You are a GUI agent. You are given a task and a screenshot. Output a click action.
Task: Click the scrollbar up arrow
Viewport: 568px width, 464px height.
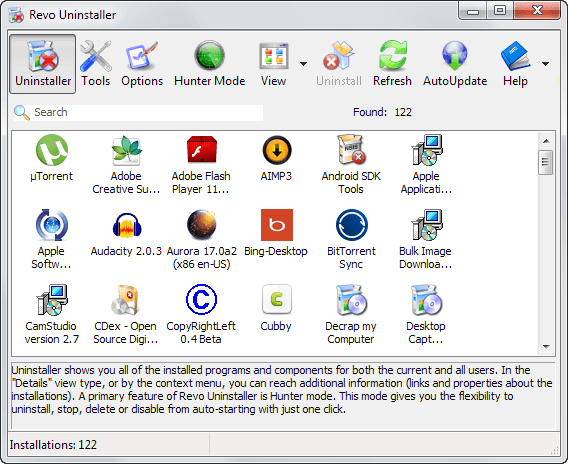pyautogui.click(x=546, y=141)
